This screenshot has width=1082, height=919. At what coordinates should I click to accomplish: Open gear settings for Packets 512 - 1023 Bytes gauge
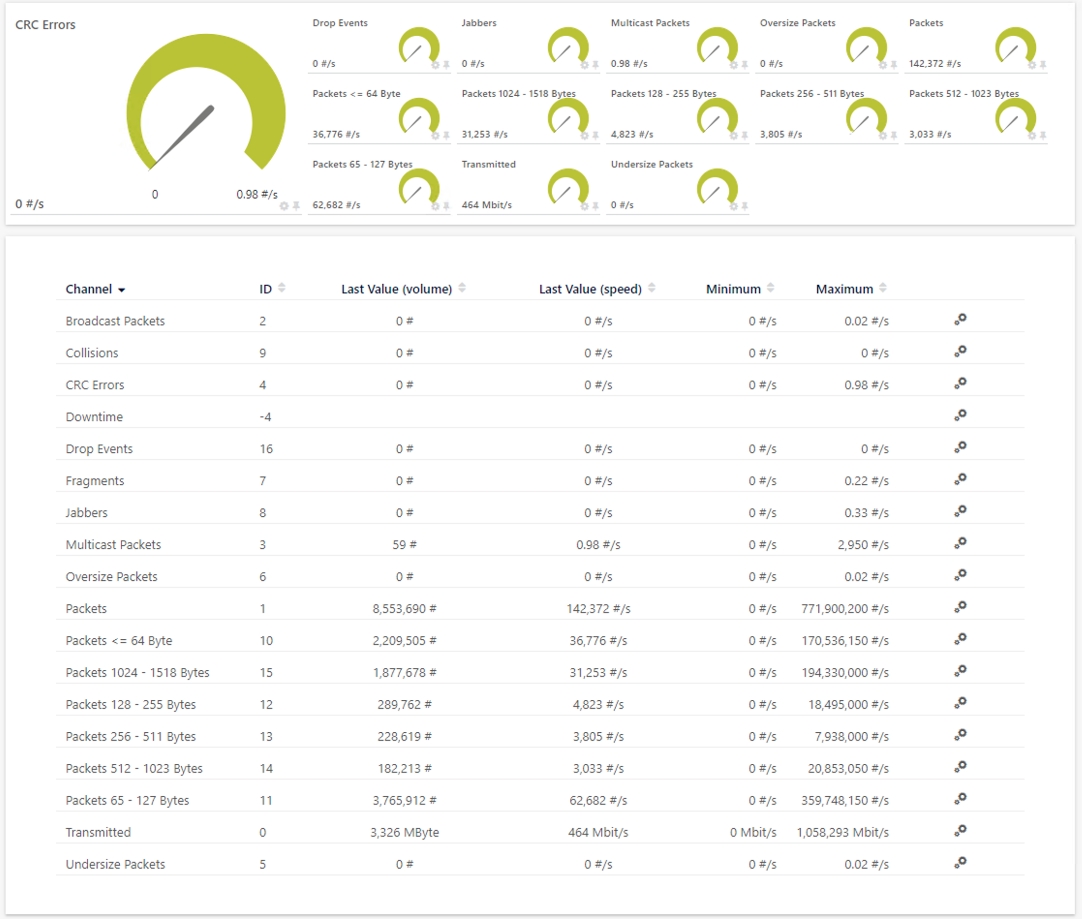(1031, 136)
